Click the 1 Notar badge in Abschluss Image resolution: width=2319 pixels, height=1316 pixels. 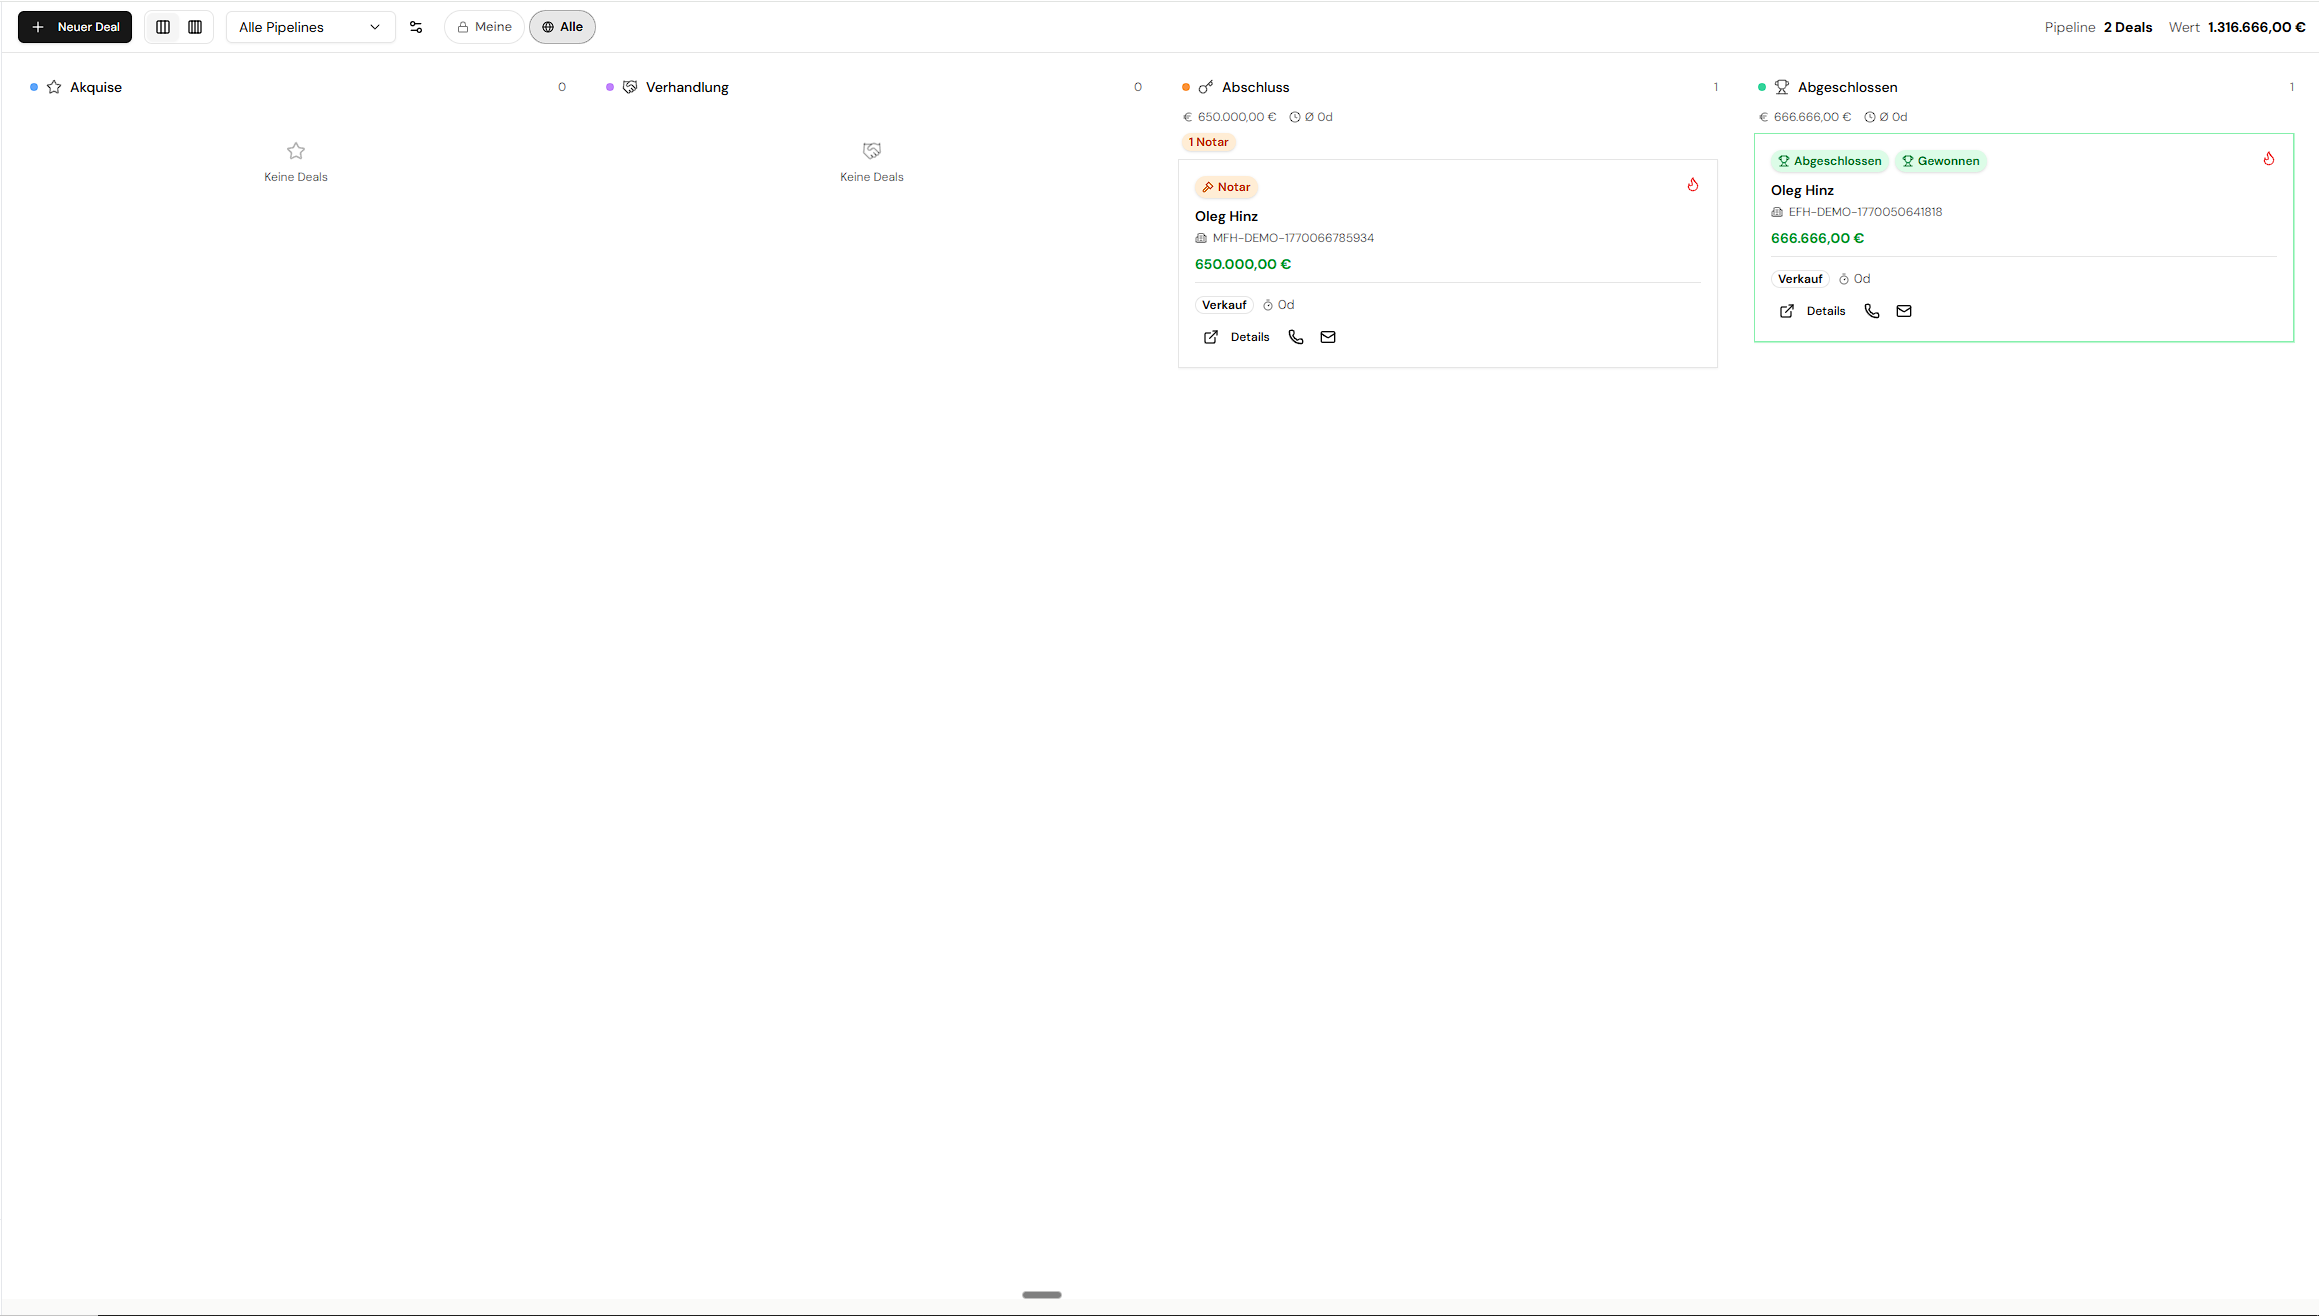click(1209, 142)
